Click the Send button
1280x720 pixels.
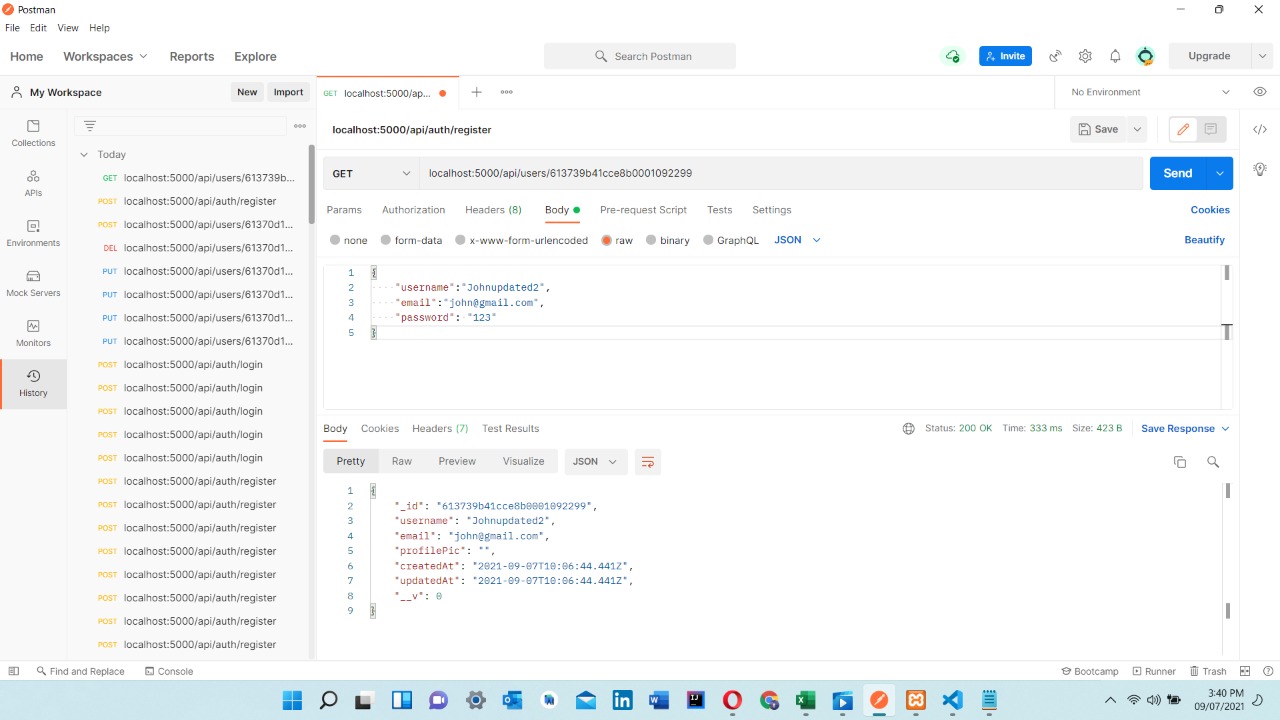pos(1178,173)
